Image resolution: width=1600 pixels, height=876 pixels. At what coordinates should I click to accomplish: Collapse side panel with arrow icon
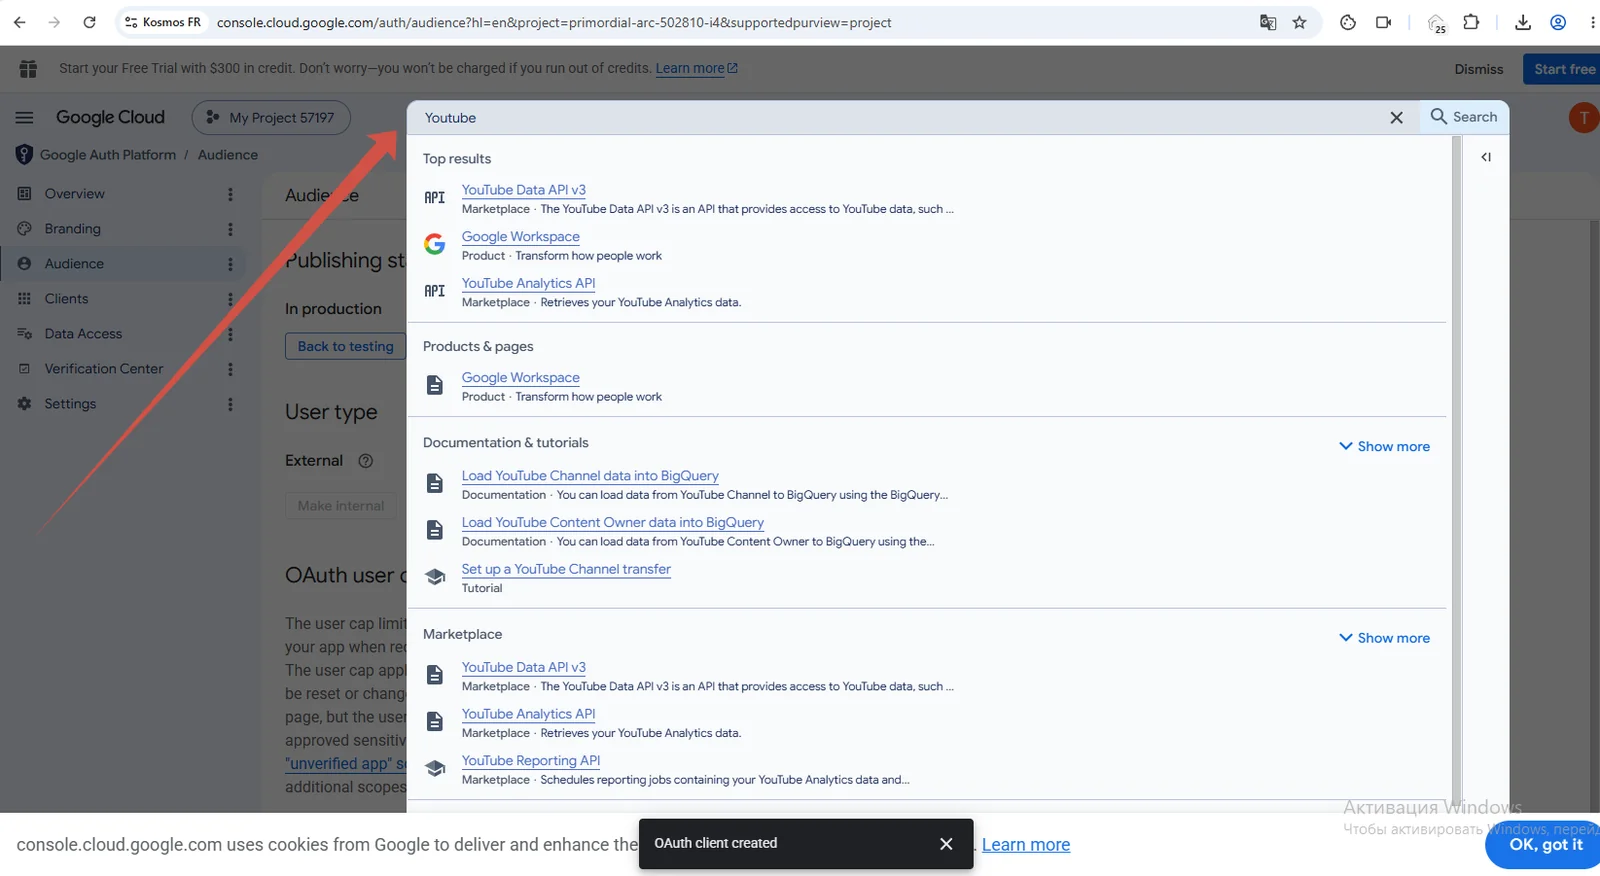(x=1486, y=157)
